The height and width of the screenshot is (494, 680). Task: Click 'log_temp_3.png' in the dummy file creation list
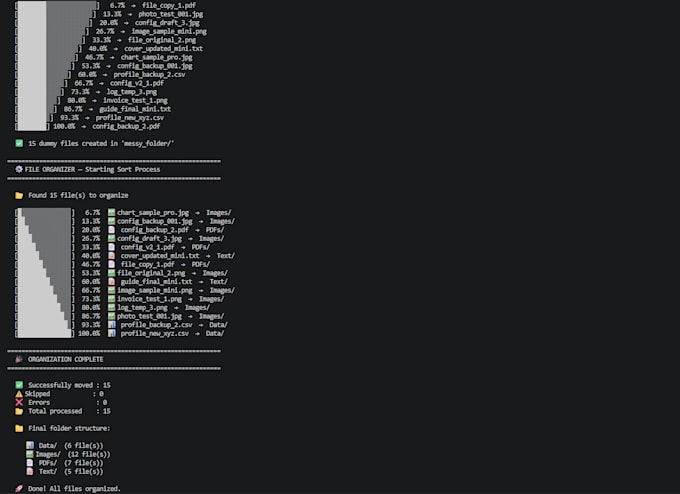[131, 92]
